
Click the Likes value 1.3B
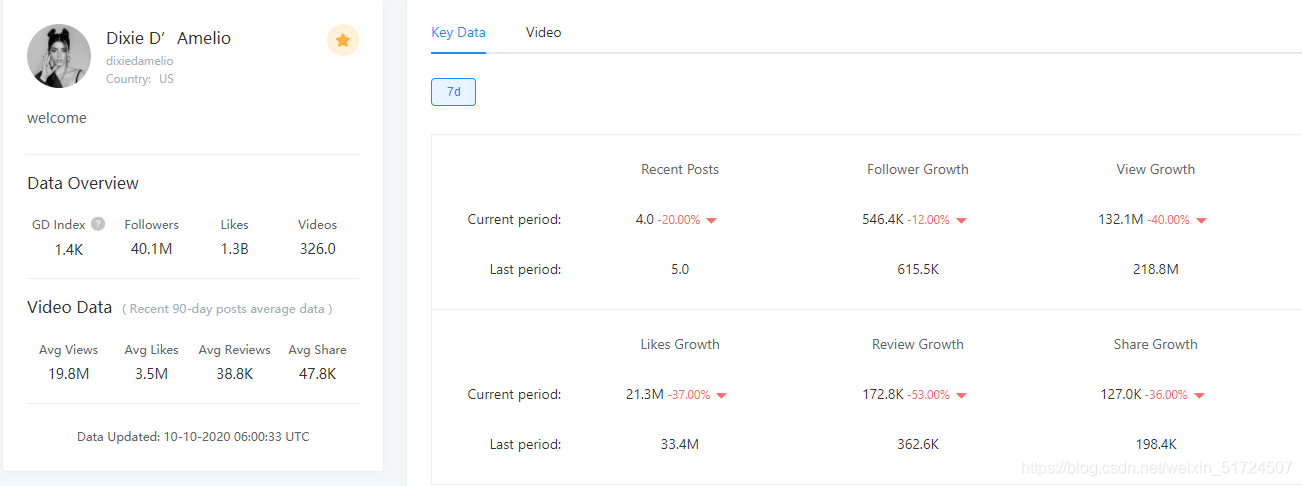234,249
